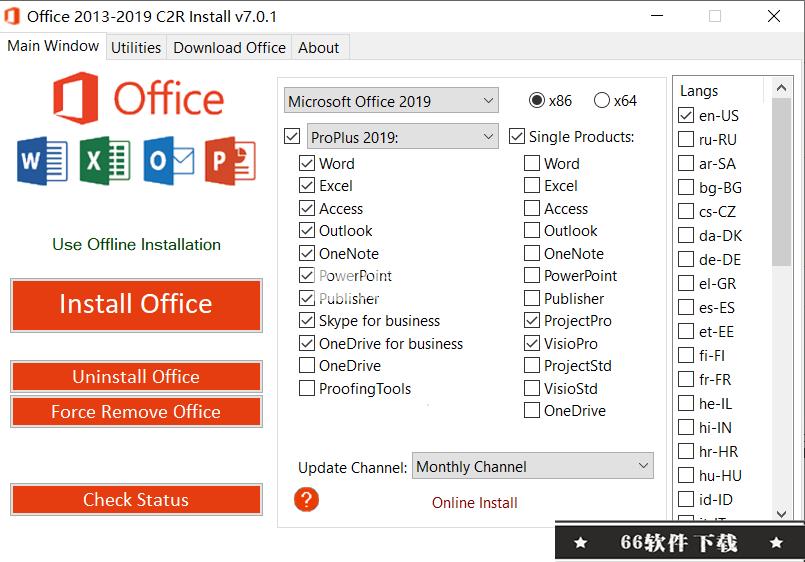Viewport: 805px width, 562px height.
Task: Start installation with Install Office button
Action: click(x=136, y=305)
